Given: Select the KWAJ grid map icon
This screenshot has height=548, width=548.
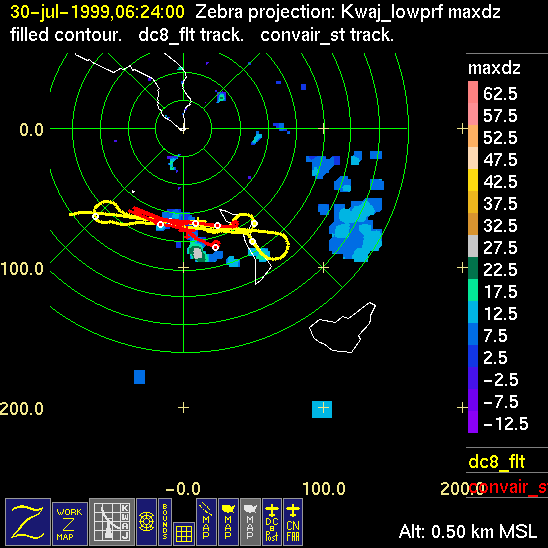Looking at the screenshot, I should (112, 522).
